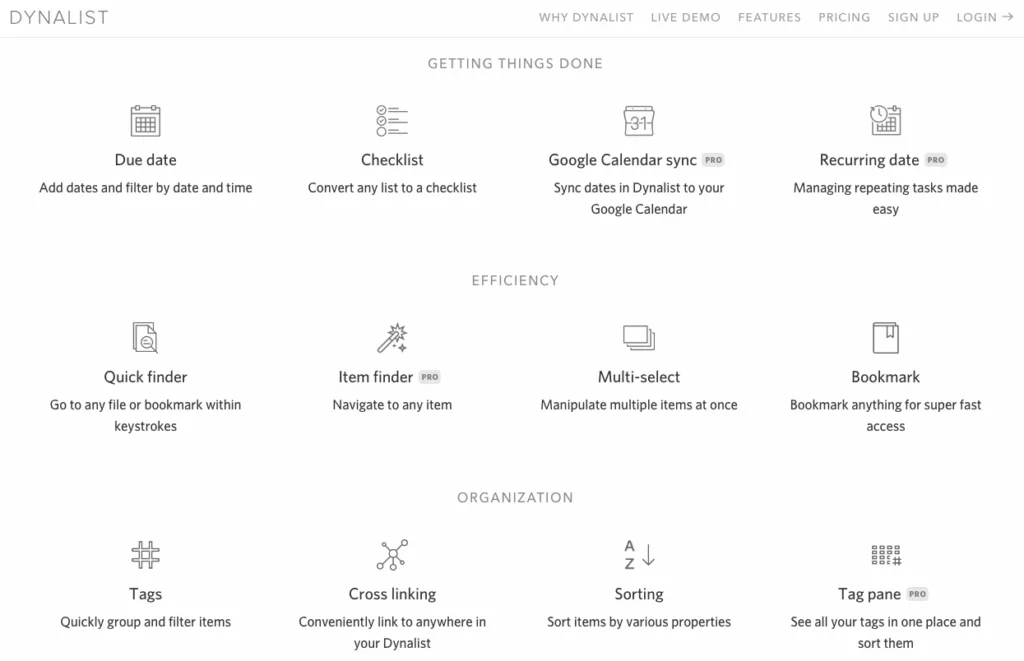This screenshot has width=1024, height=661.
Task: Click the Recurring date clock-calendar icon
Action: [886, 120]
